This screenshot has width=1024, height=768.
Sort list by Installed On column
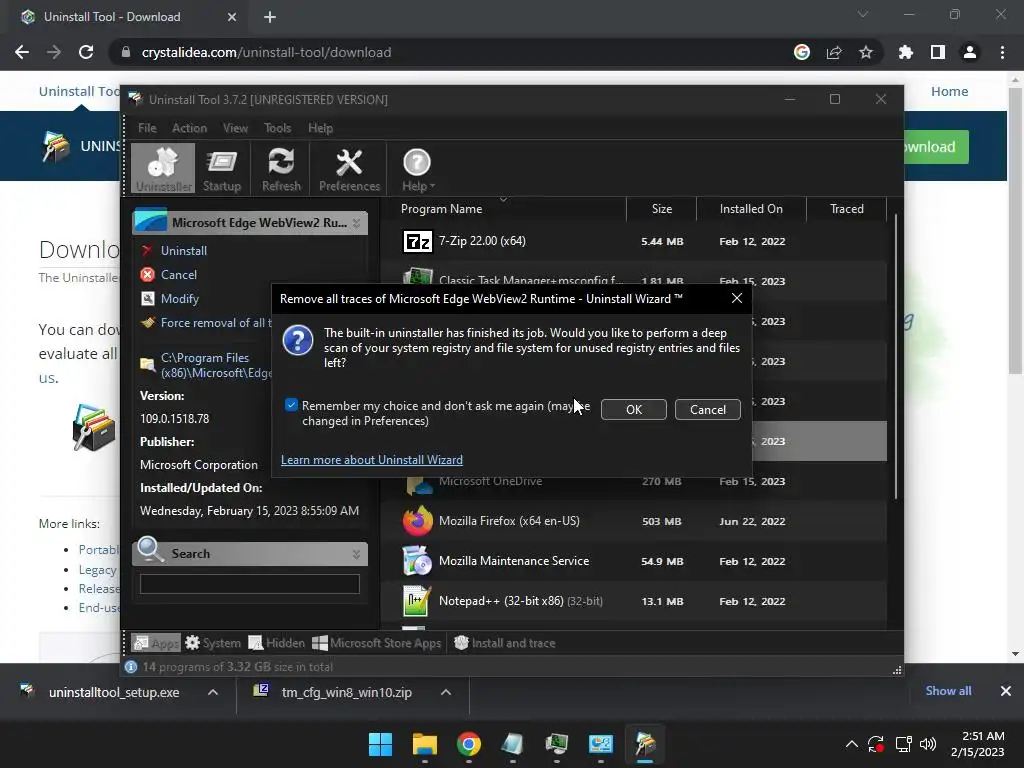point(751,209)
